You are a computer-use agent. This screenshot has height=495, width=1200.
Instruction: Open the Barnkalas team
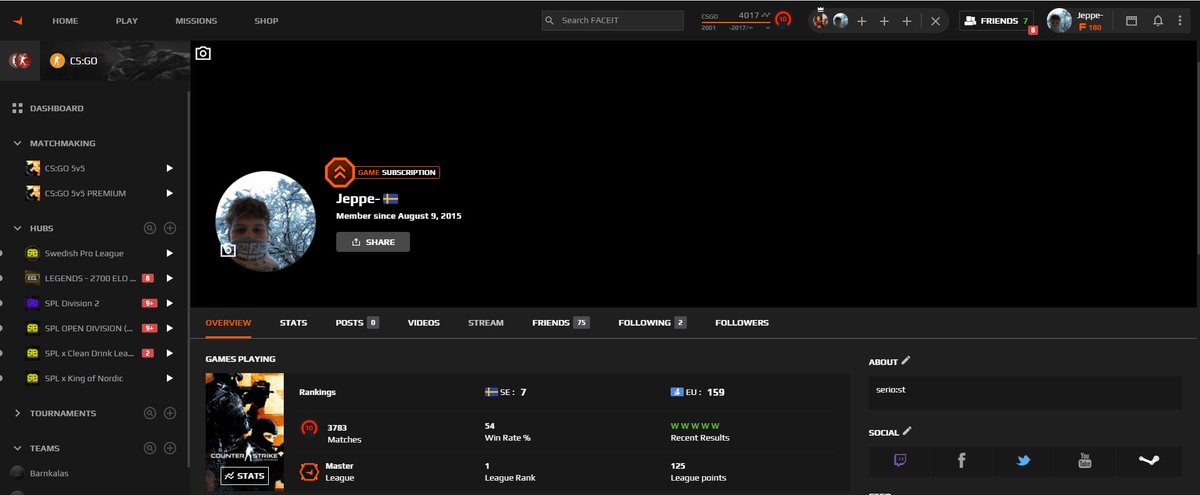(x=47, y=473)
